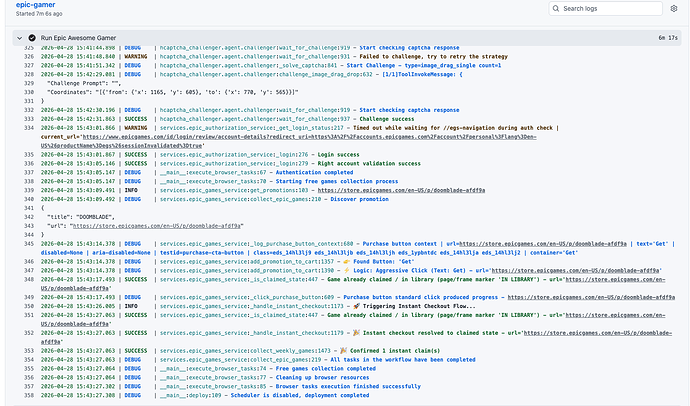Click the 'Started 7m 6s ago' text
Image resolution: width=690 pixels, height=406 pixels.
tap(39, 14)
